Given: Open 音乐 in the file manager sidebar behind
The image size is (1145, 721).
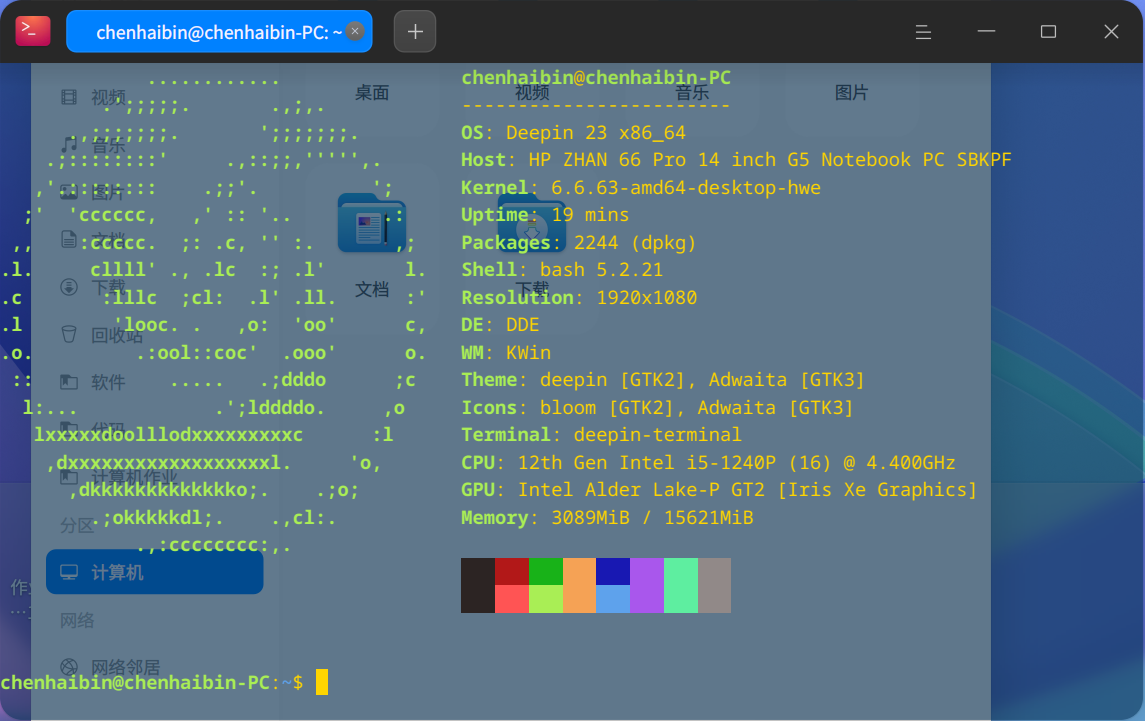Looking at the screenshot, I should point(93,145).
